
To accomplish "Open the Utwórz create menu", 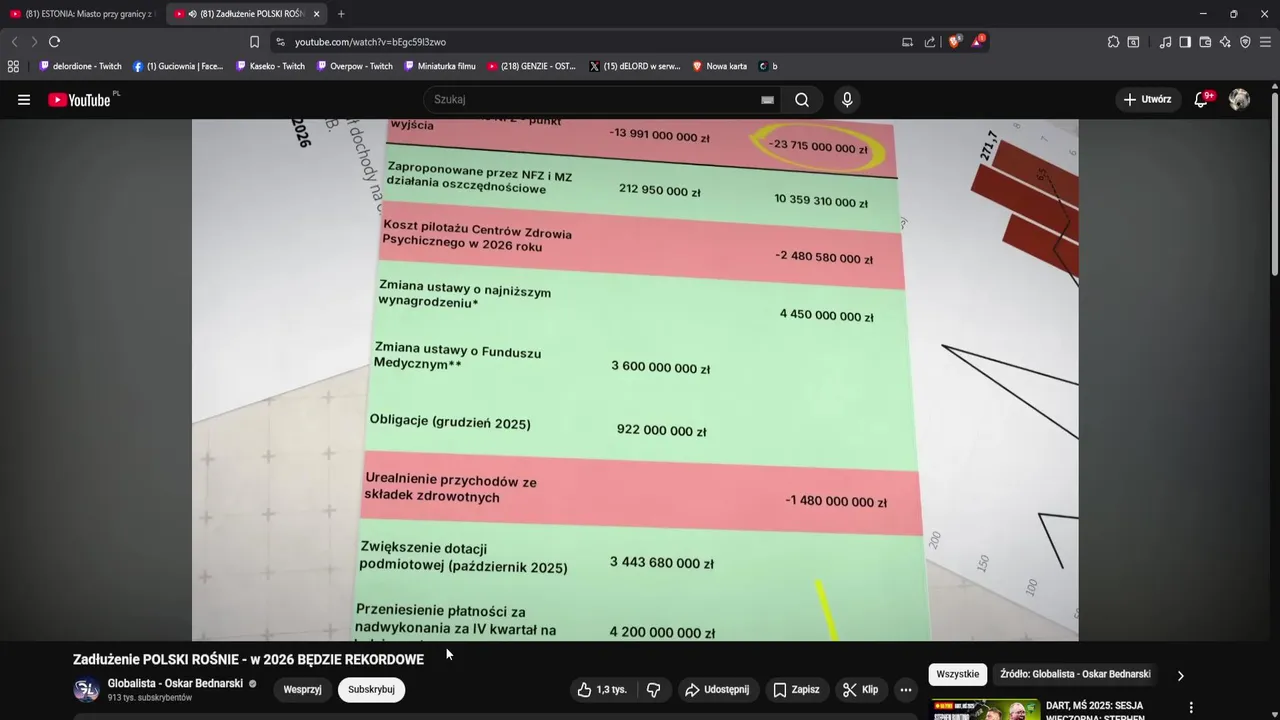I will [1147, 99].
